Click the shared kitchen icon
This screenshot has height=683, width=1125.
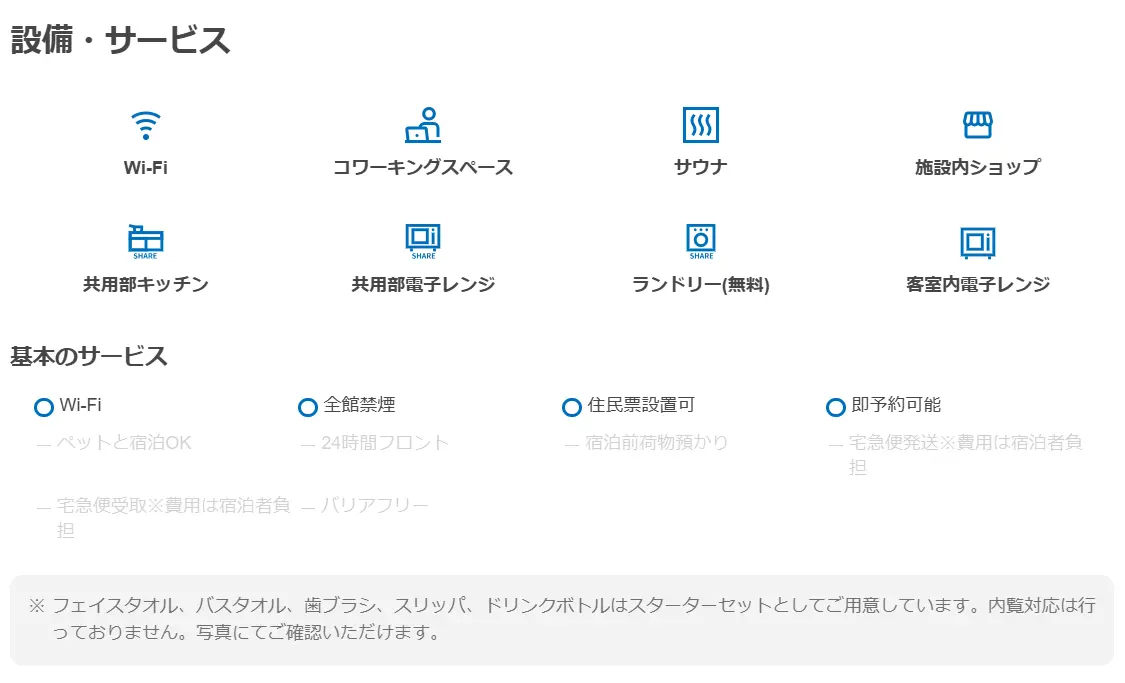(x=146, y=241)
